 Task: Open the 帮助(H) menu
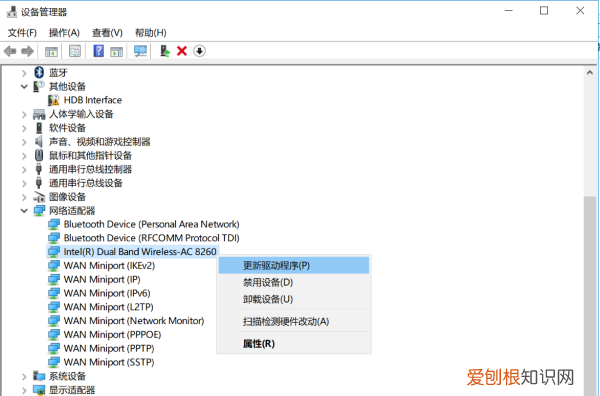(x=150, y=33)
